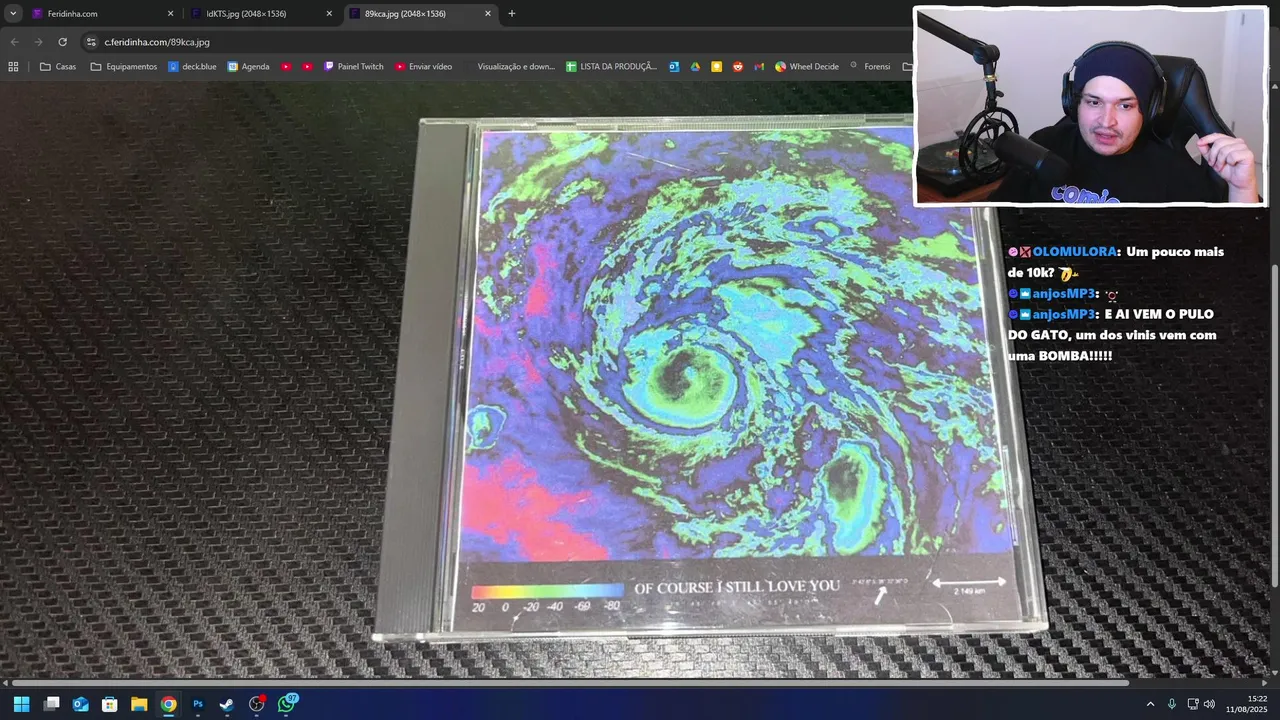Go back to the previous page
This screenshot has width=1280, height=720.
[x=14, y=42]
